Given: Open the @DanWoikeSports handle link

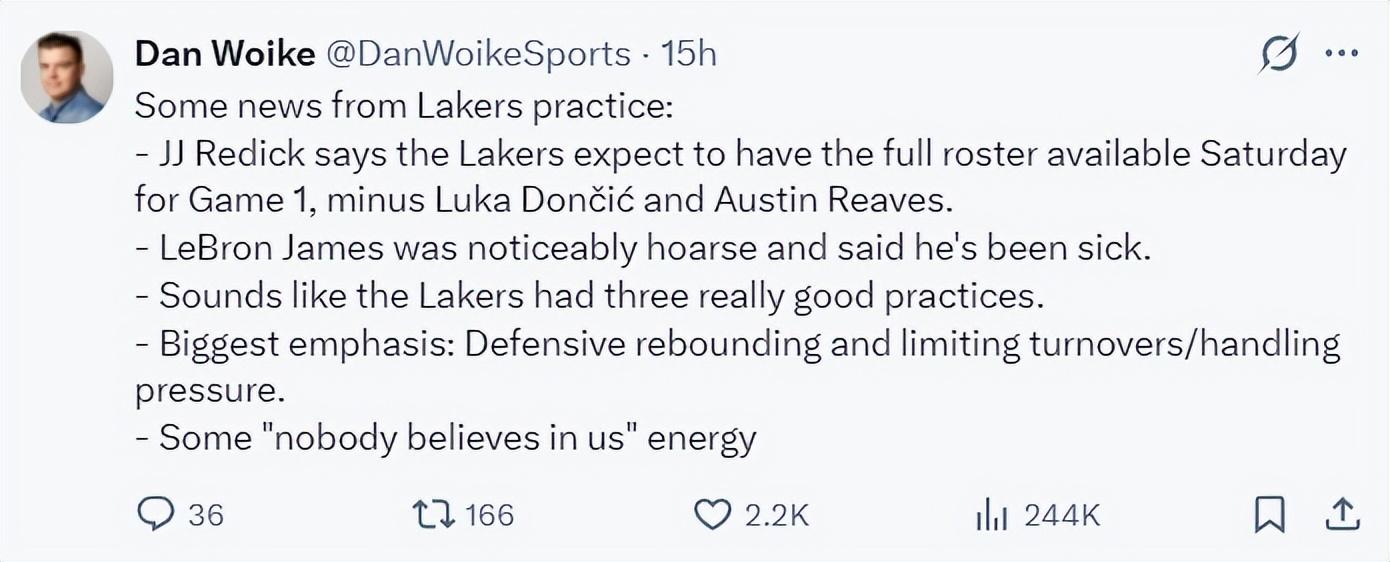Looking at the screenshot, I should tap(478, 54).
